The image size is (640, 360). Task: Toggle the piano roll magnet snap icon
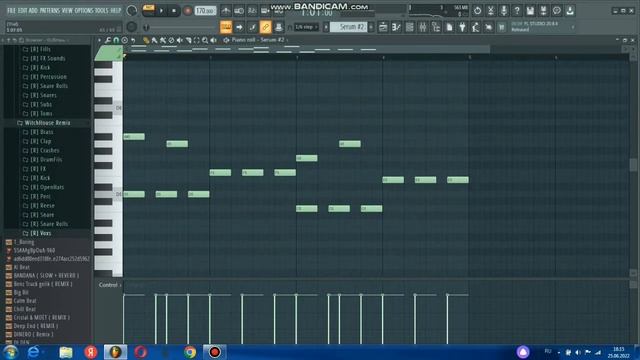(x=116, y=40)
